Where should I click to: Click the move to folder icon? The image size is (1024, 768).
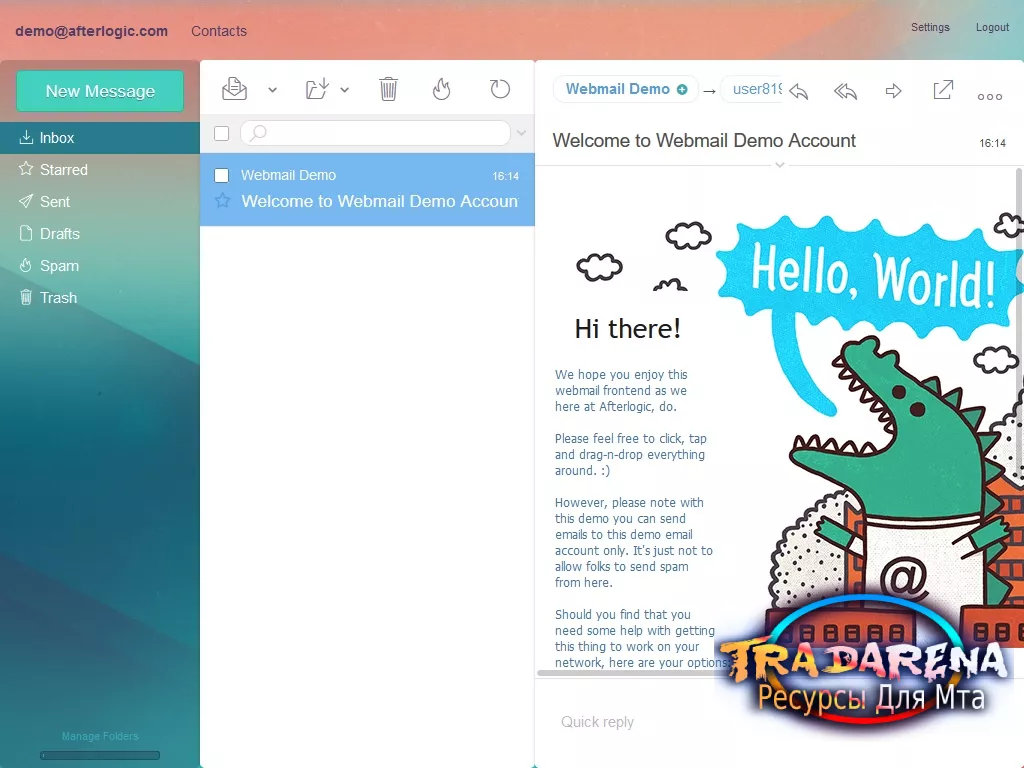pyautogui.click(x=317, y=89)
